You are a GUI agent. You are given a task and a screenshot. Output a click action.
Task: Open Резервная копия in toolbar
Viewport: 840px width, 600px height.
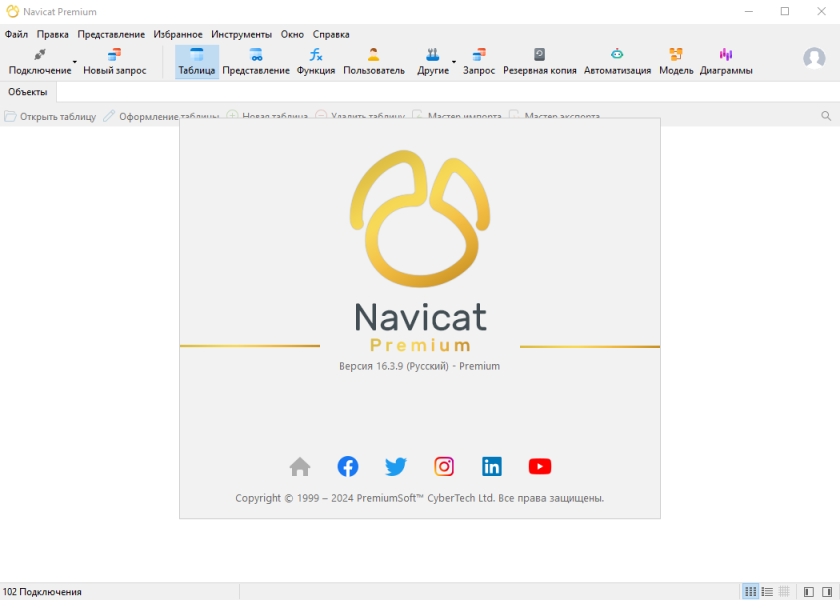tap(539, 62)
